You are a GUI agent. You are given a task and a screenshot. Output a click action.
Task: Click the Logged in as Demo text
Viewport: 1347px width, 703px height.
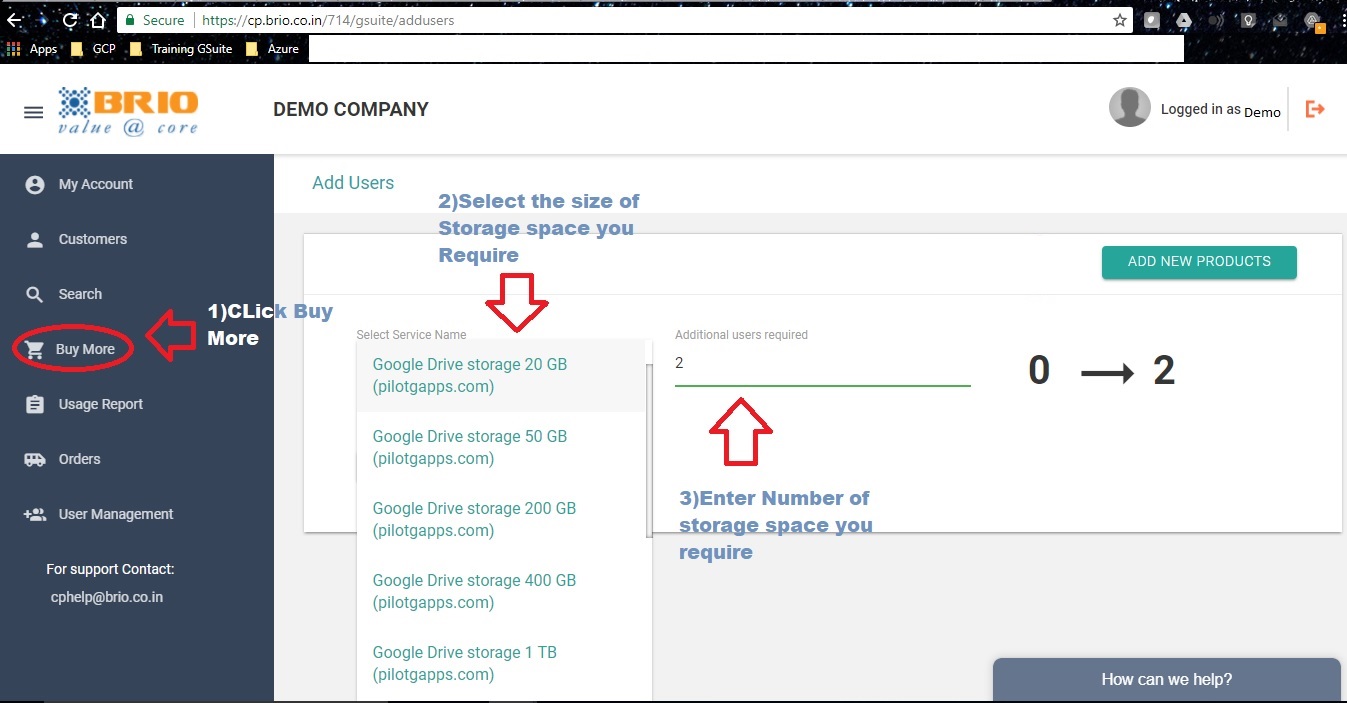(x=1221, y=110)
